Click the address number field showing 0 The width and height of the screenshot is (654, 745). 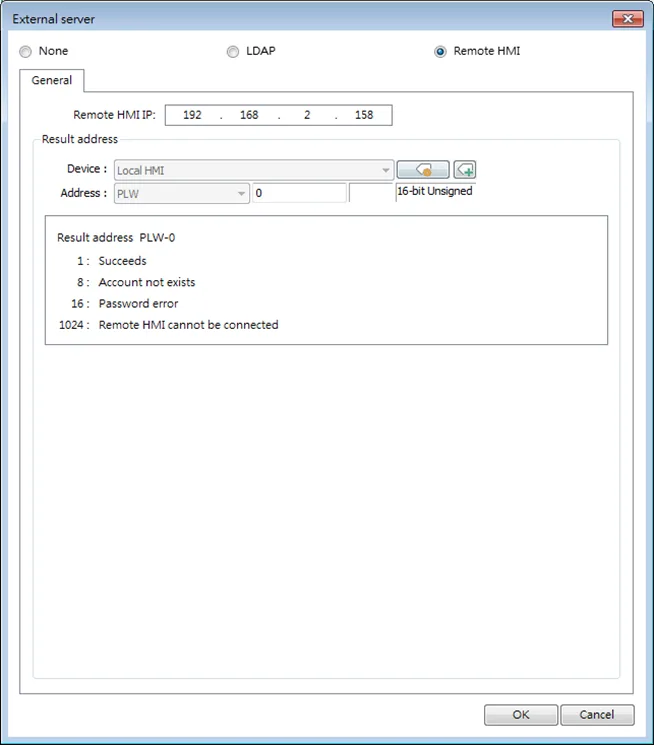(299, 193)
